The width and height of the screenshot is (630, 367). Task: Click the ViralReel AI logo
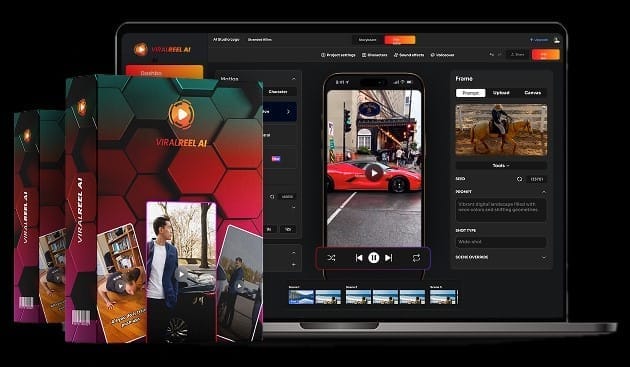tap(162, 49)
